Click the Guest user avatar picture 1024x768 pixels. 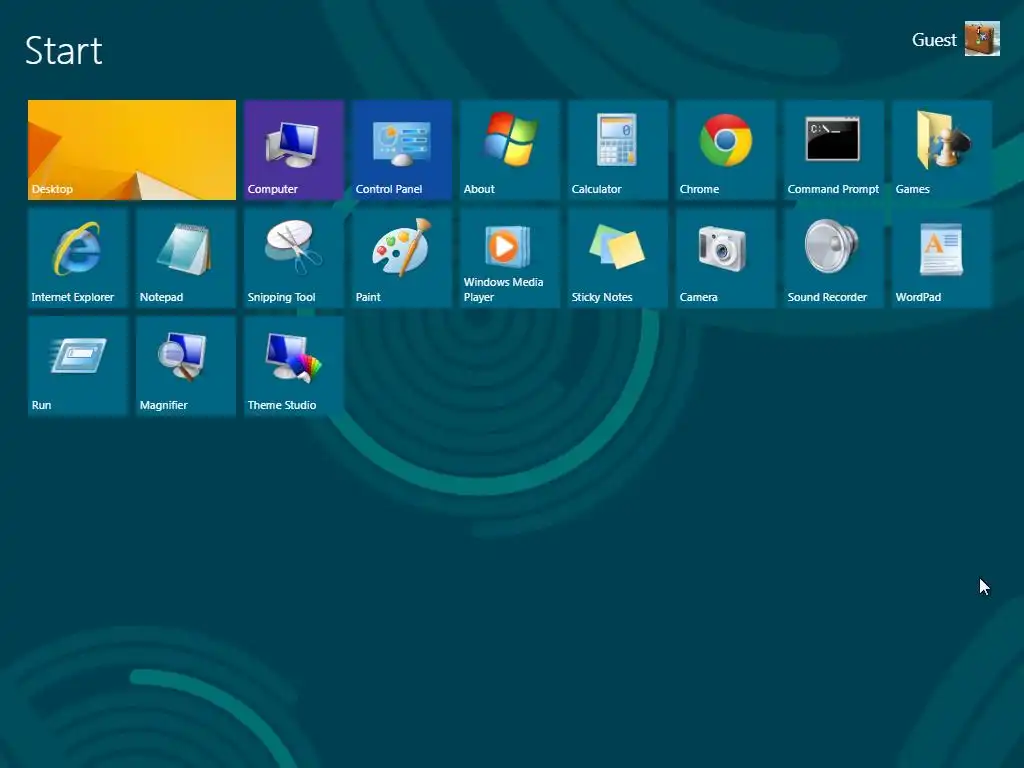click(x=982, y=39)
